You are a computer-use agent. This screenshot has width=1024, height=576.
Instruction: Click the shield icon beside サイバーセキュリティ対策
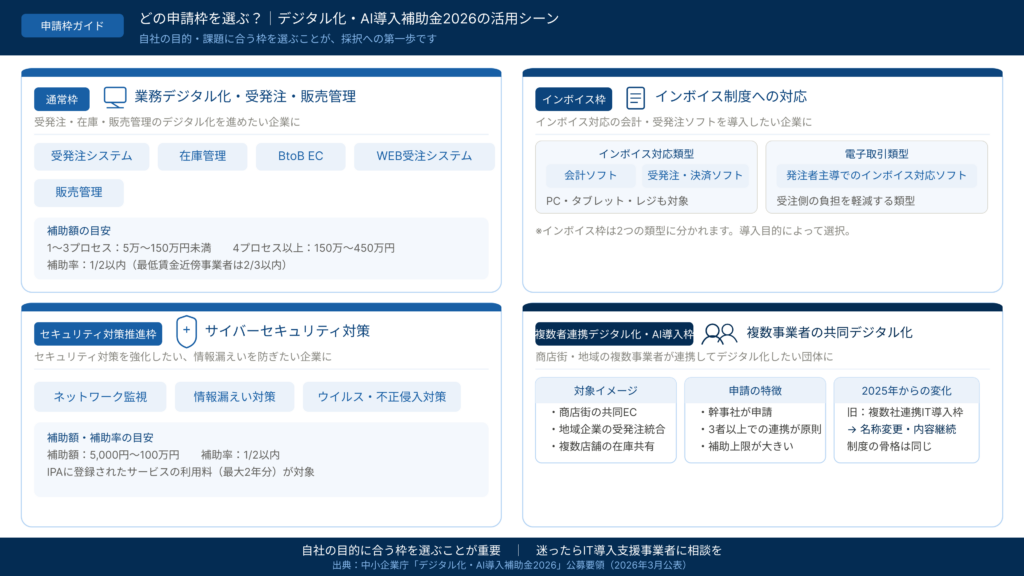click(186, 331)
